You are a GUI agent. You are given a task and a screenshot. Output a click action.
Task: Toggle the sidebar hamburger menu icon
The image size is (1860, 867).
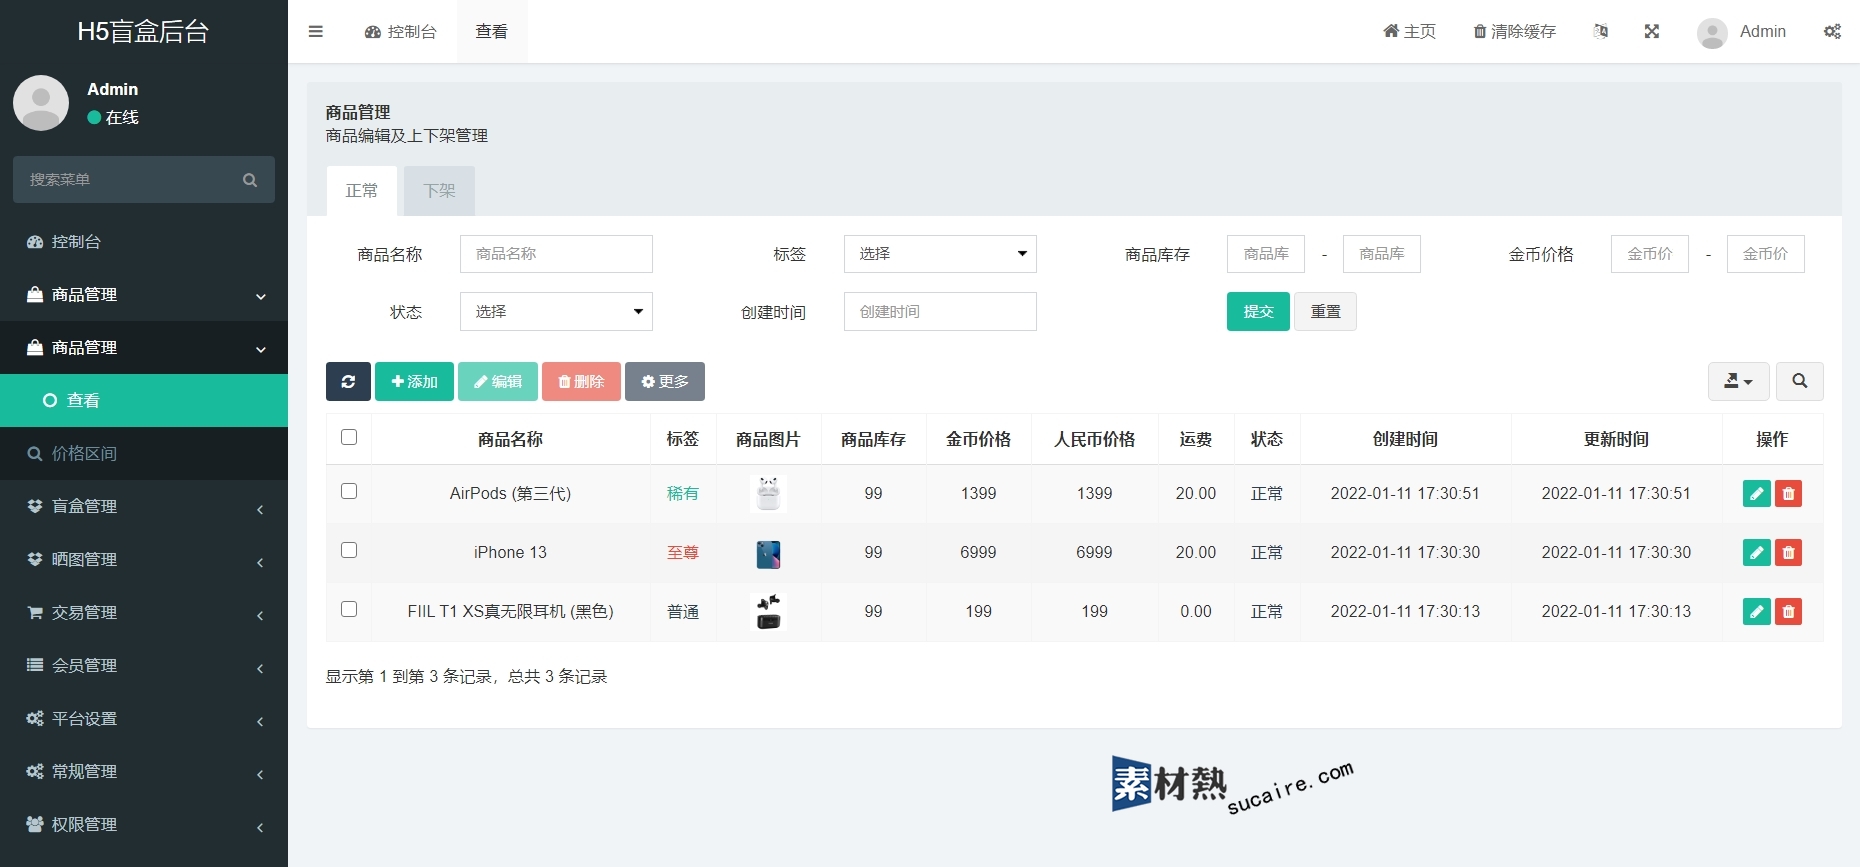coord(316,31)
